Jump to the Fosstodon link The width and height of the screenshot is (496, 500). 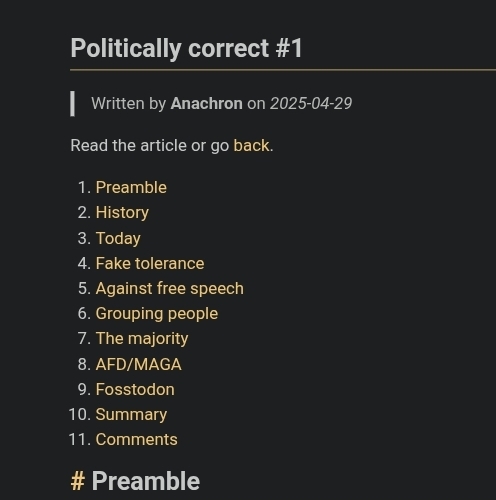tap(135, 389)
